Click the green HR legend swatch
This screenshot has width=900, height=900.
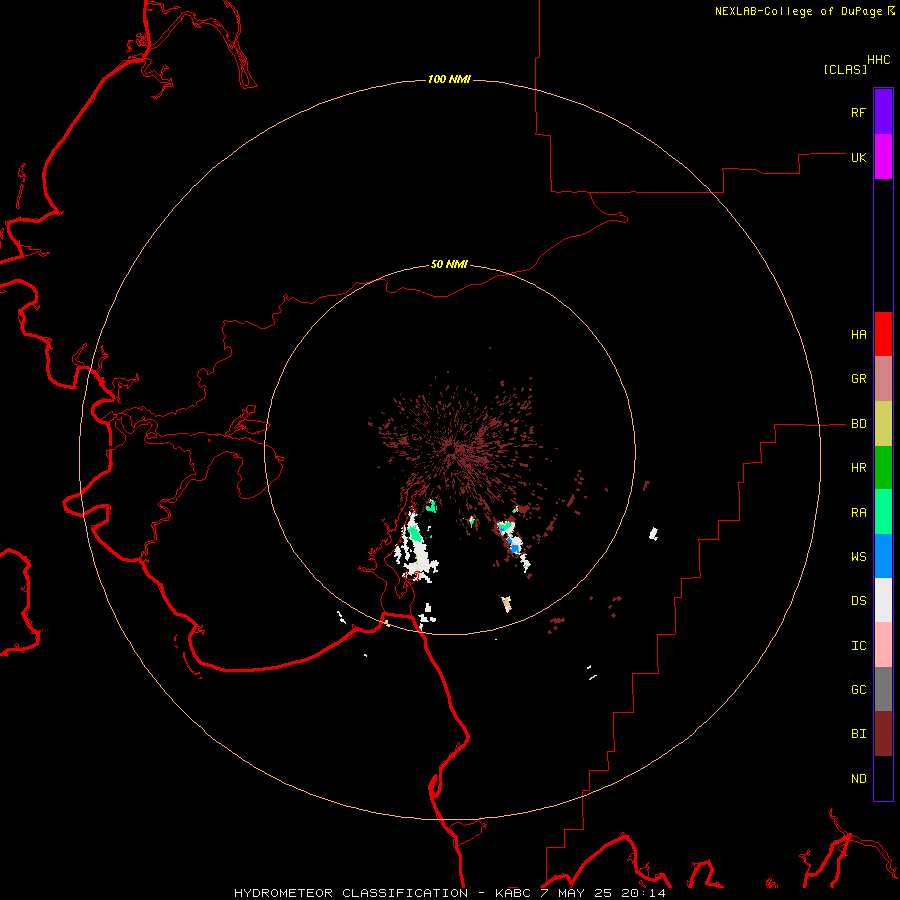click(x=883, y=468)
